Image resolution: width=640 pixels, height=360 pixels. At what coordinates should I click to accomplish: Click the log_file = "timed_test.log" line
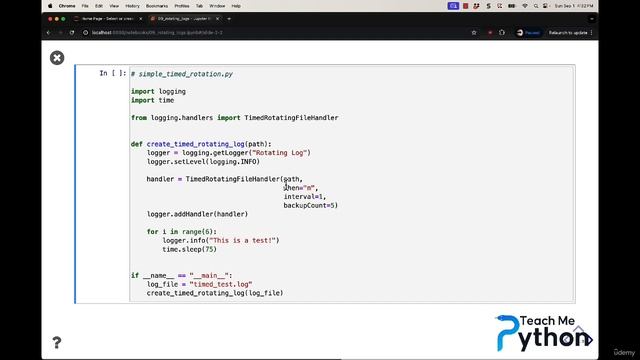(200, 284)
